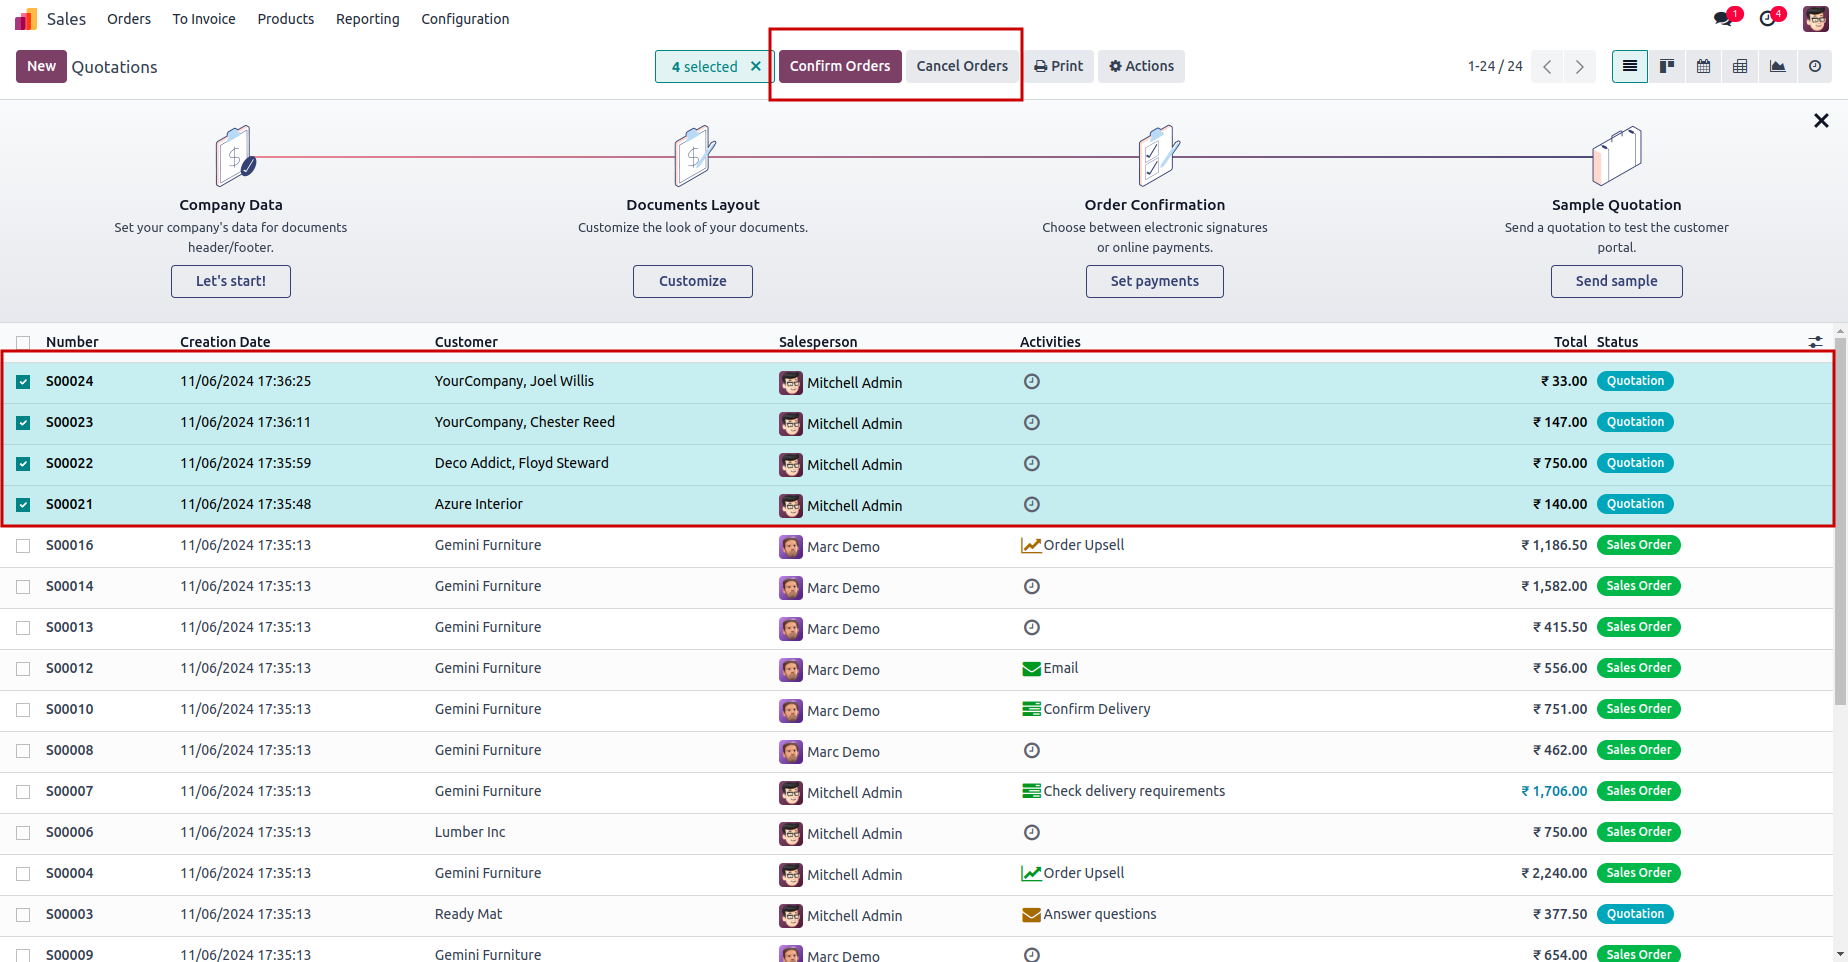Viewport: 1848px width, 962px height.
Task: Open Check delivery requirements activity S00007
Action: tap(1122, 791)
